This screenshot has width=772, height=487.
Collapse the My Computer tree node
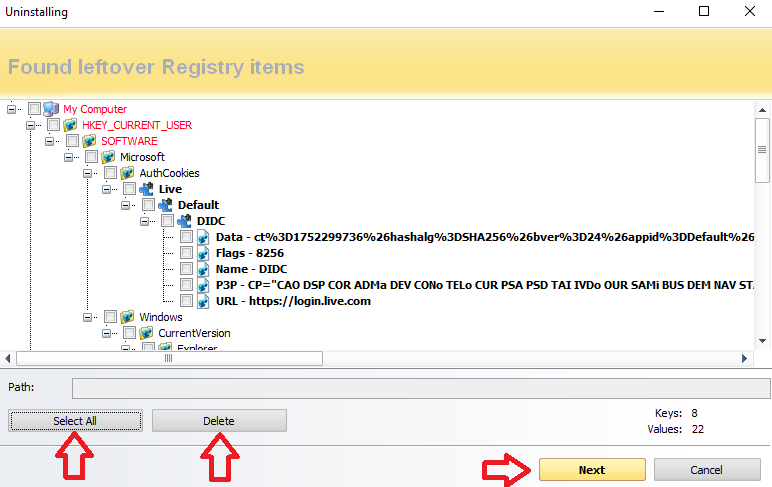tap(11, 109)
